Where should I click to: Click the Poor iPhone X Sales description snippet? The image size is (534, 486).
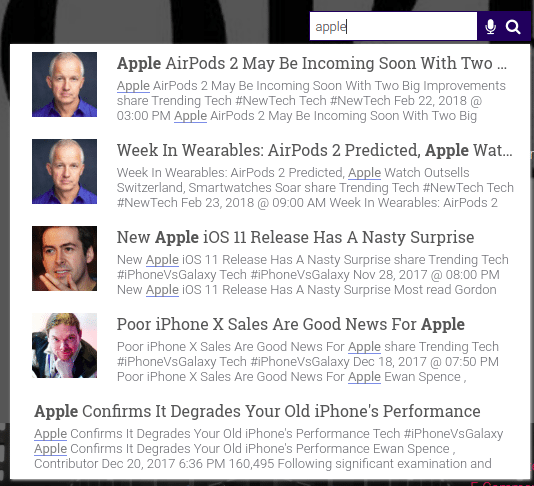pyautogui.click(x=308, y=362)
